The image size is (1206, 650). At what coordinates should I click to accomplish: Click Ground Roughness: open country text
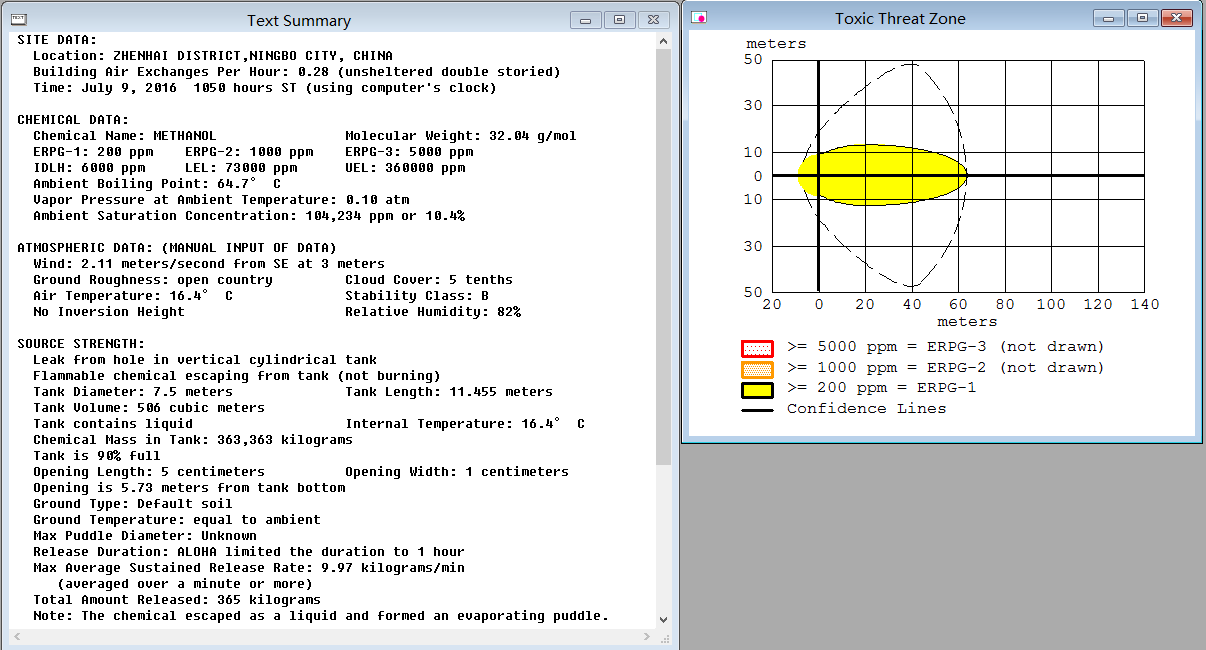click(153, 280)
